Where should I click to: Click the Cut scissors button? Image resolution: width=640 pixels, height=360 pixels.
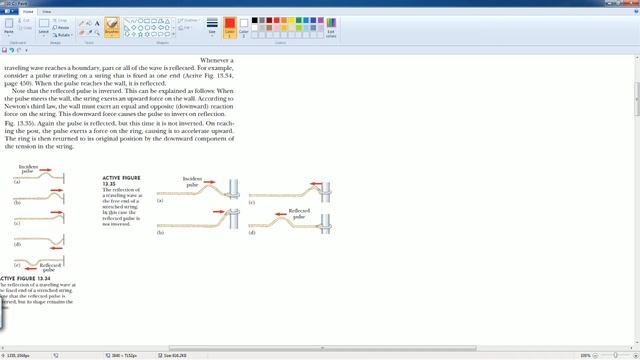(24, 20)
